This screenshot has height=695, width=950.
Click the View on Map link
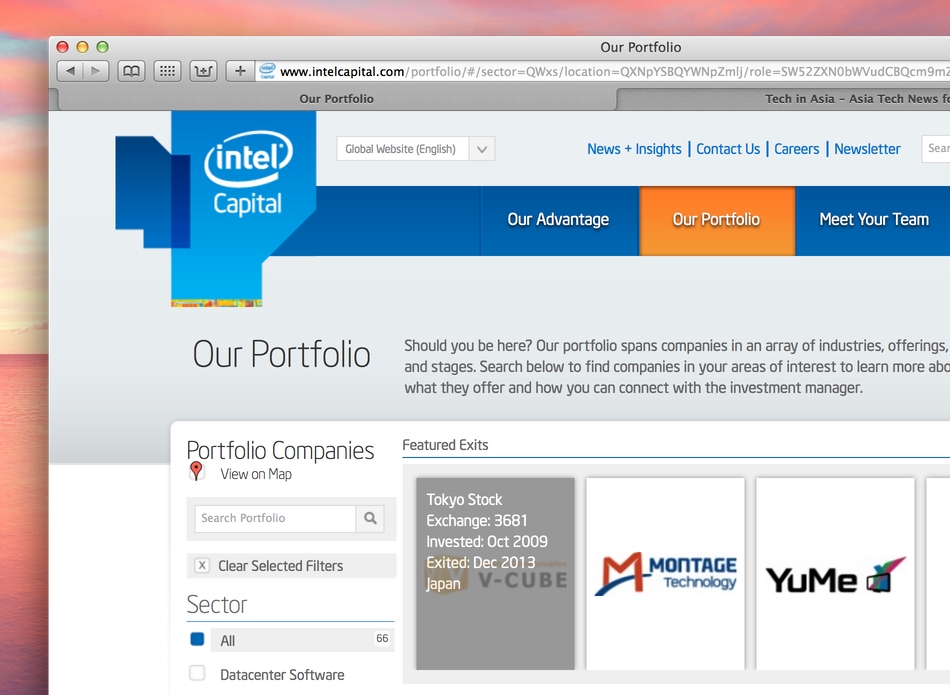pos(256,474)
